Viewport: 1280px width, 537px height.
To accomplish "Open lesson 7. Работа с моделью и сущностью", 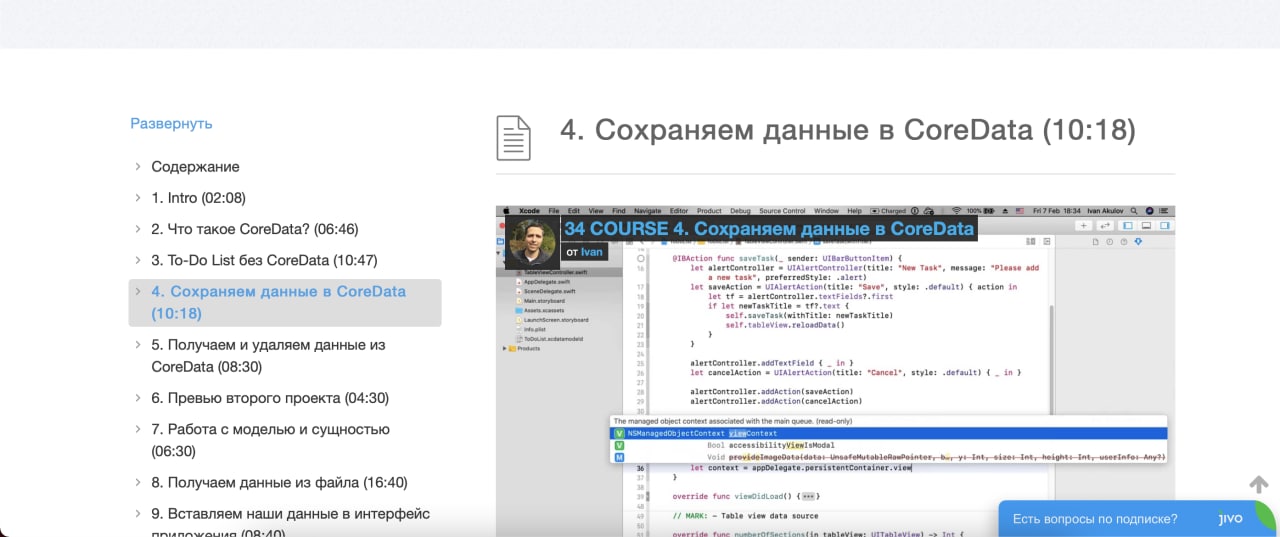I will (270, 440).
